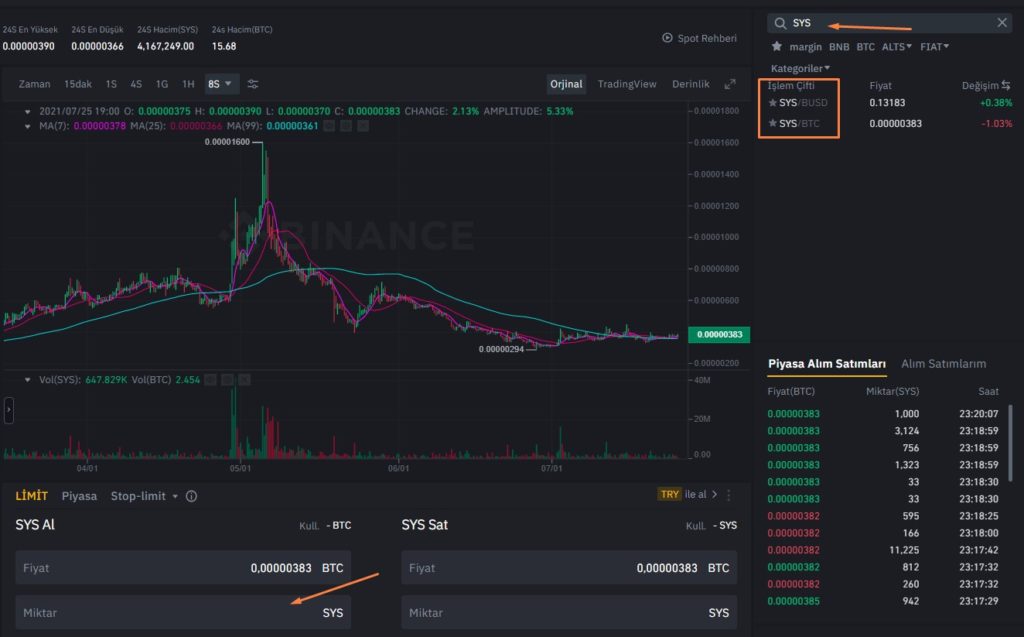This screenshot has height=637, width=1024.
Task: Click current price label 0.00000383 on axis
Action: (719, 335)
